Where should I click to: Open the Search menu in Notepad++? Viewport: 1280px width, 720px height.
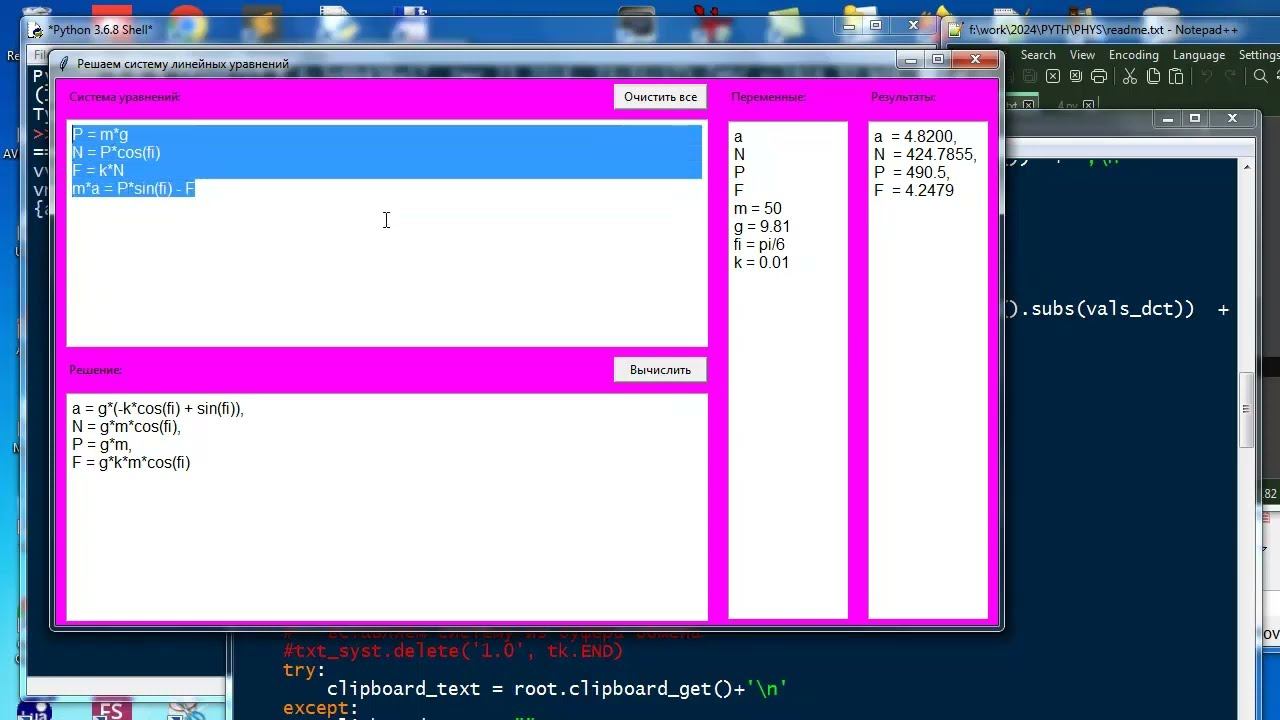point(1038,55)
